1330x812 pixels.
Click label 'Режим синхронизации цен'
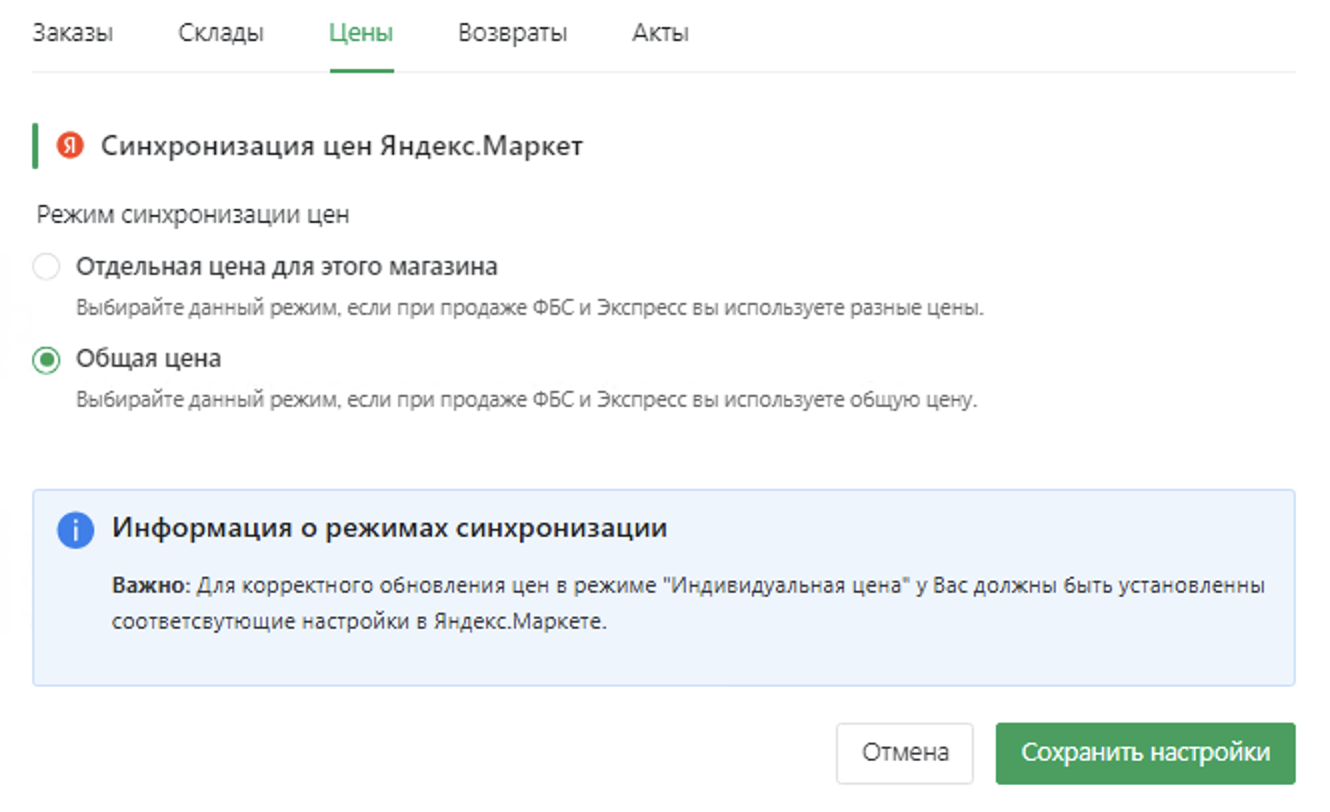(x=193, y=214)
